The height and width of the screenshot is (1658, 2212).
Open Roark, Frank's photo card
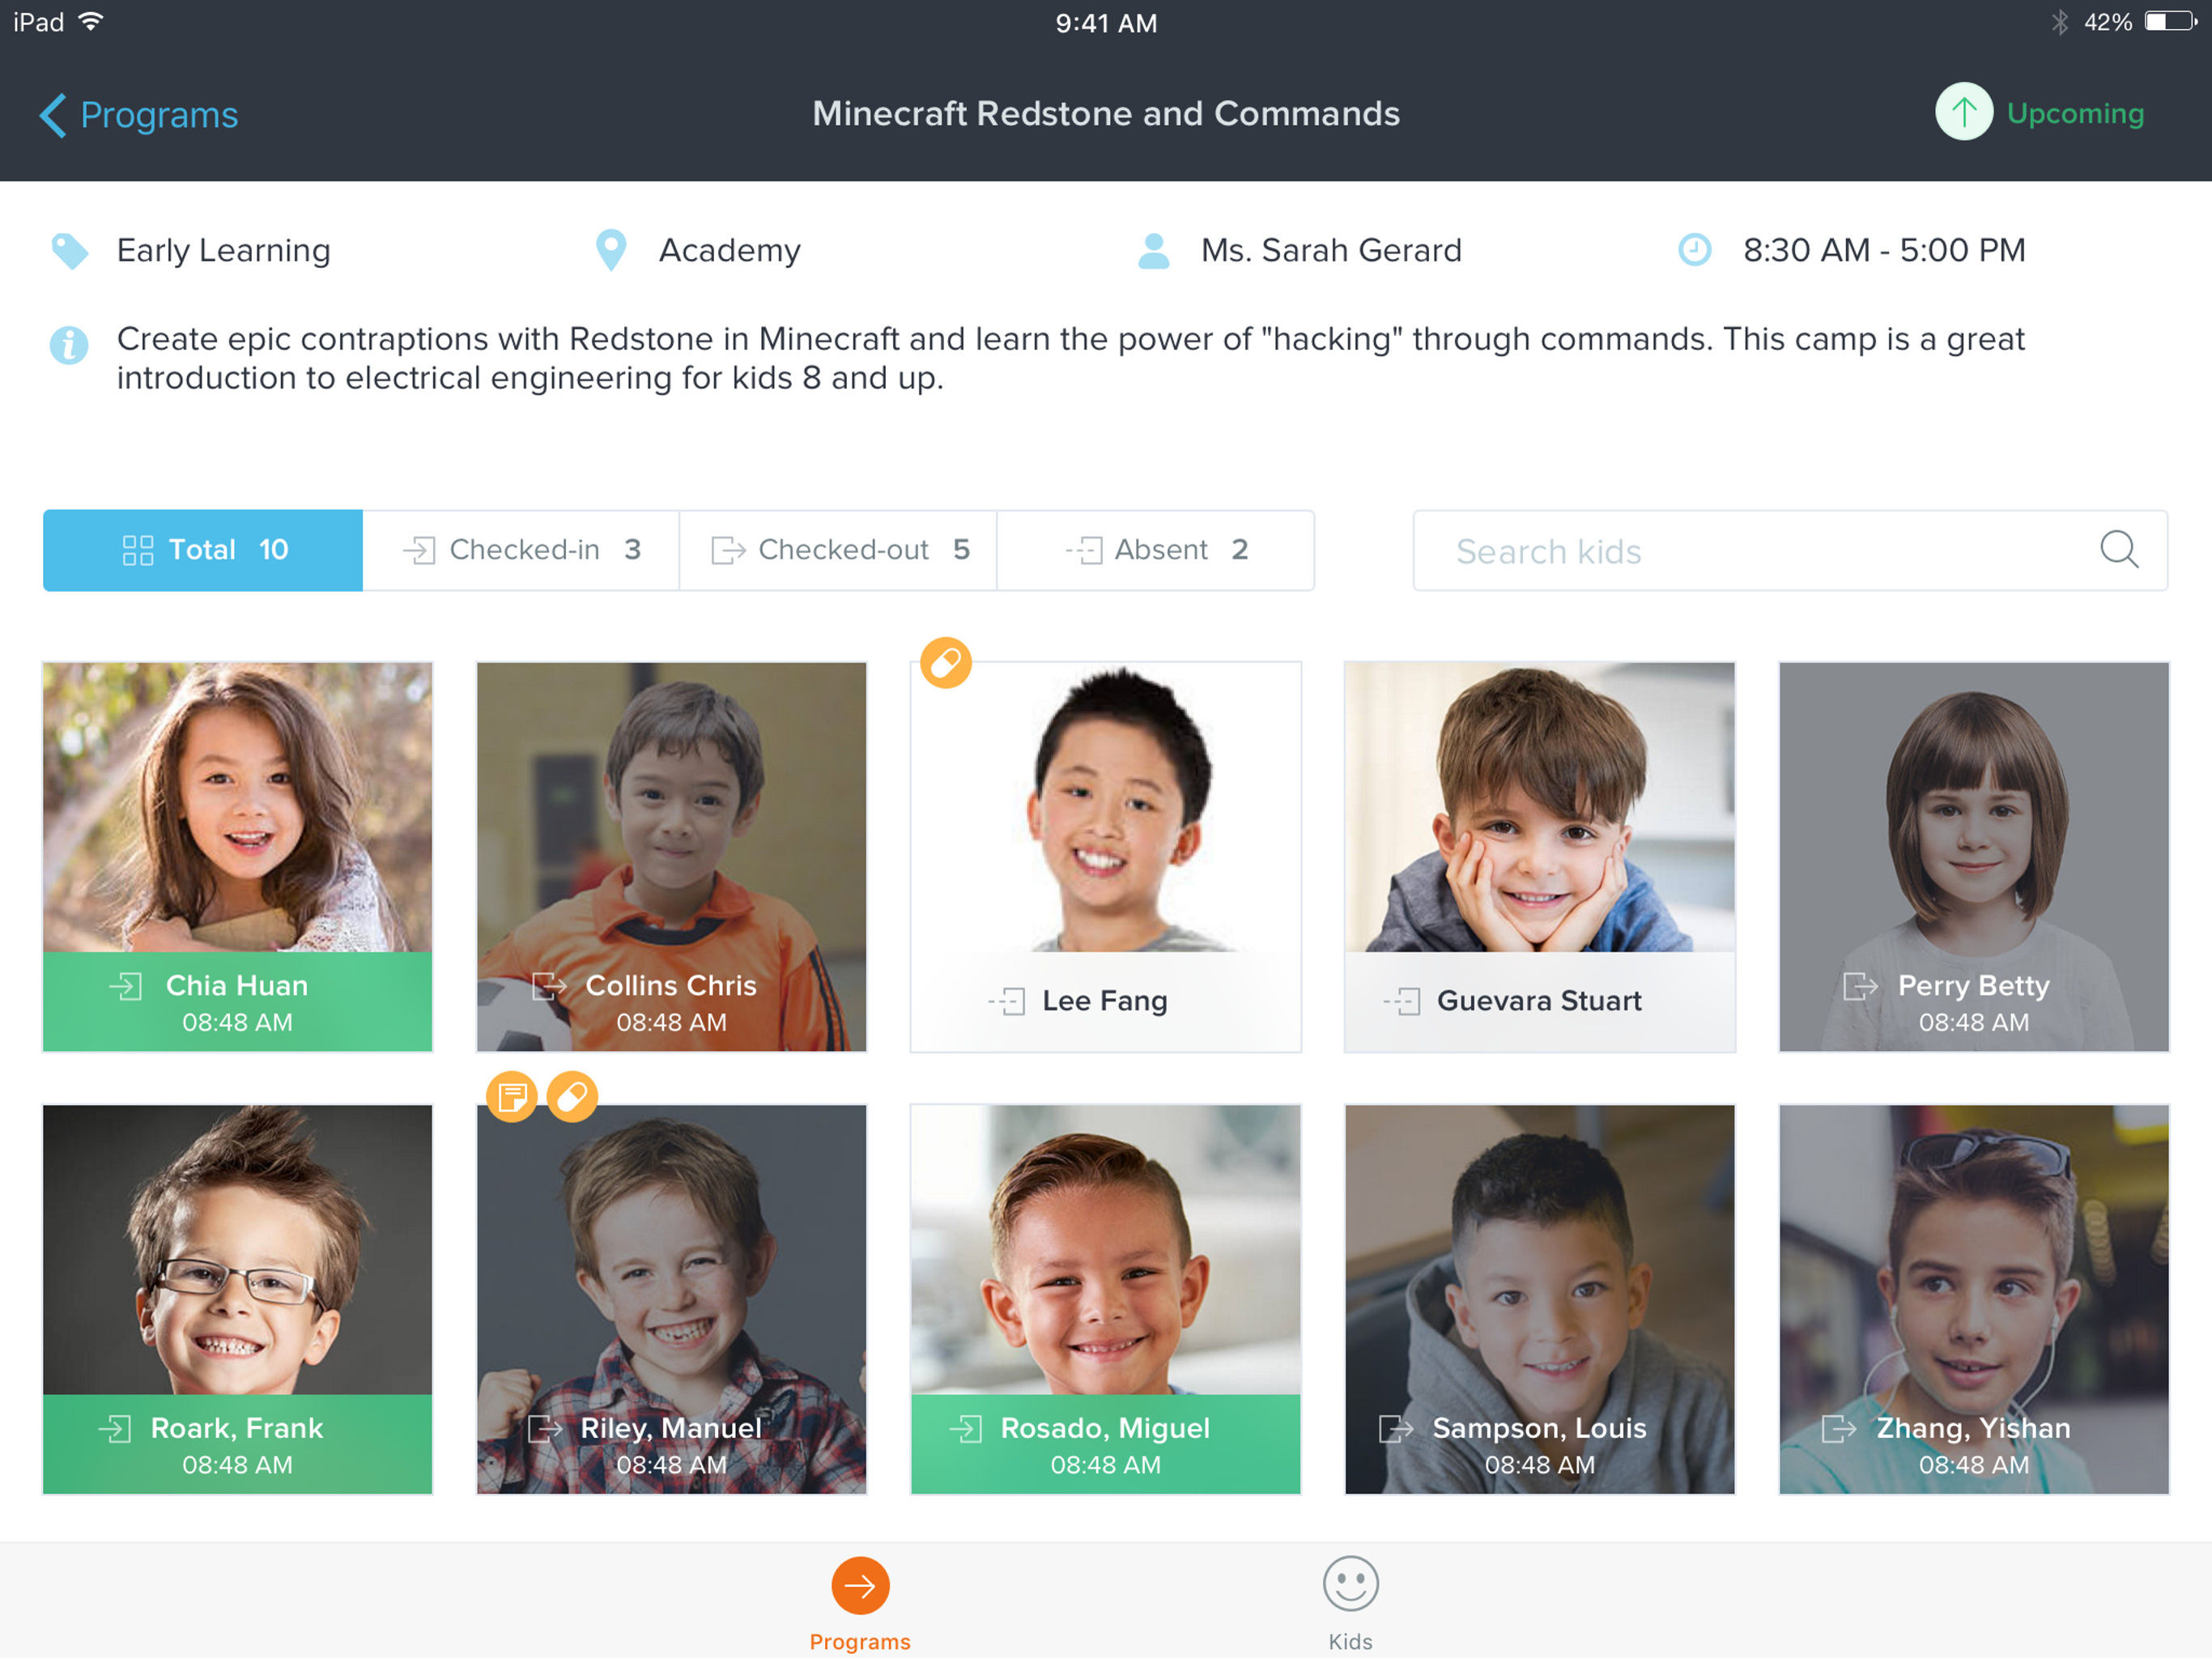[x=237, y=1299]
